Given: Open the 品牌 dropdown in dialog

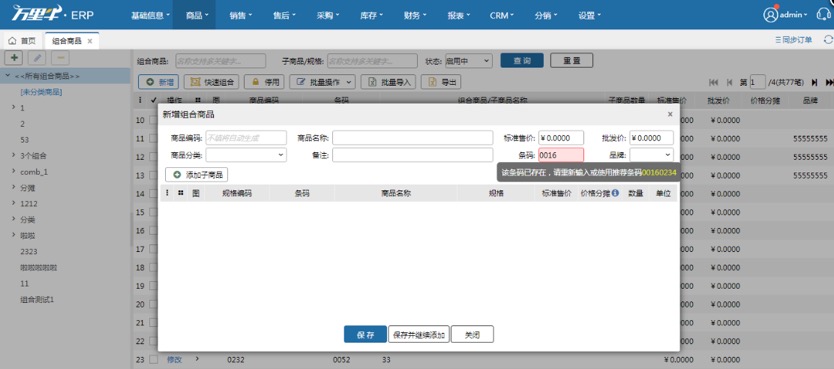Looking at the screenshot, I should coord(652,155).
